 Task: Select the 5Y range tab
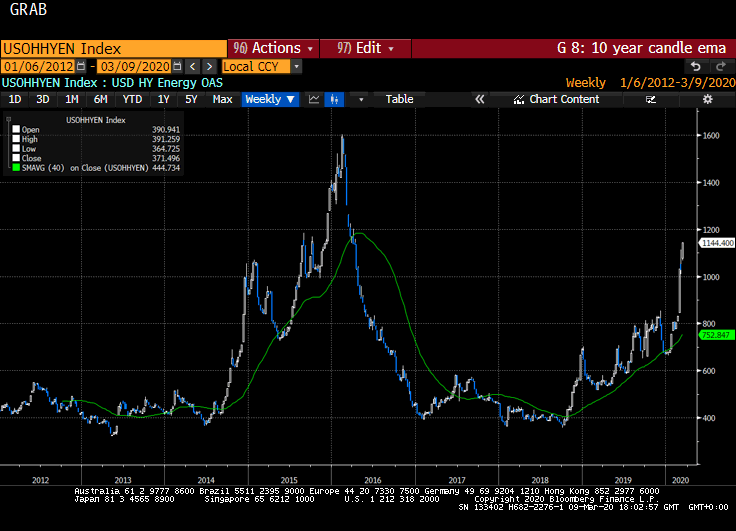pos(191,100)
